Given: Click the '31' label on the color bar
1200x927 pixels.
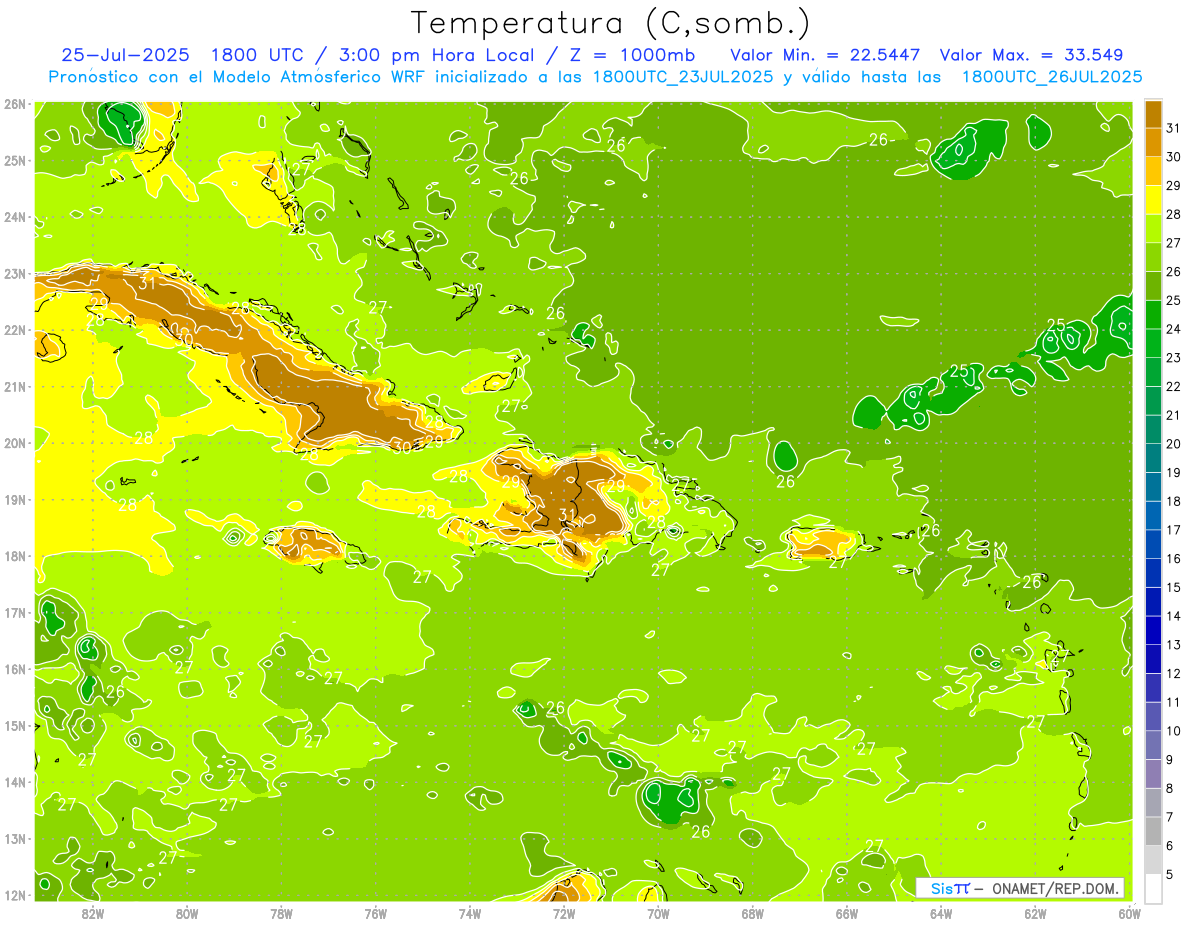Looking at the screenshot, I should (x=1173, y=127).
